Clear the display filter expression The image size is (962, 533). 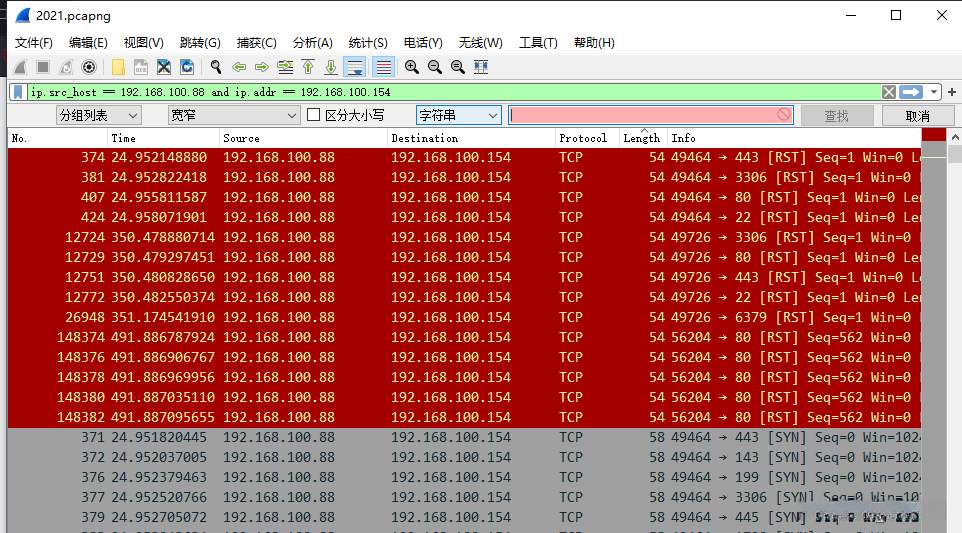[x=888, y=92]
